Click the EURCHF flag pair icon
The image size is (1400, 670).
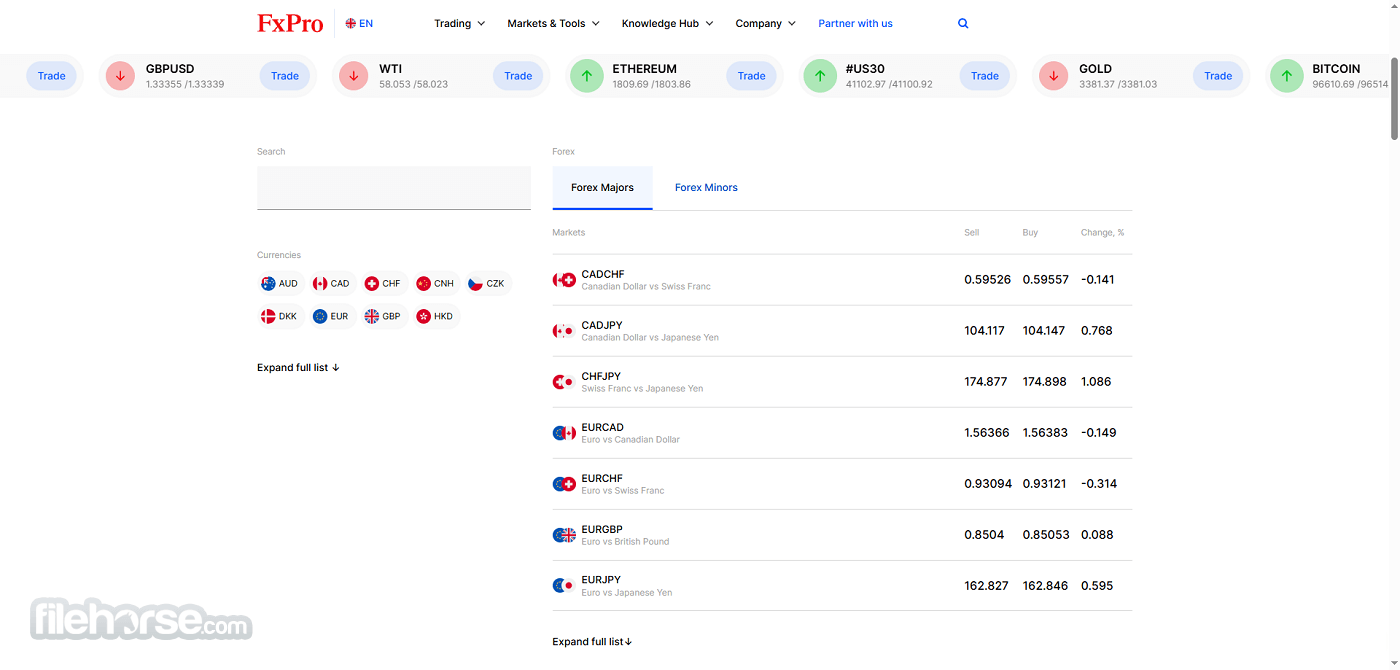click(564, 484)
